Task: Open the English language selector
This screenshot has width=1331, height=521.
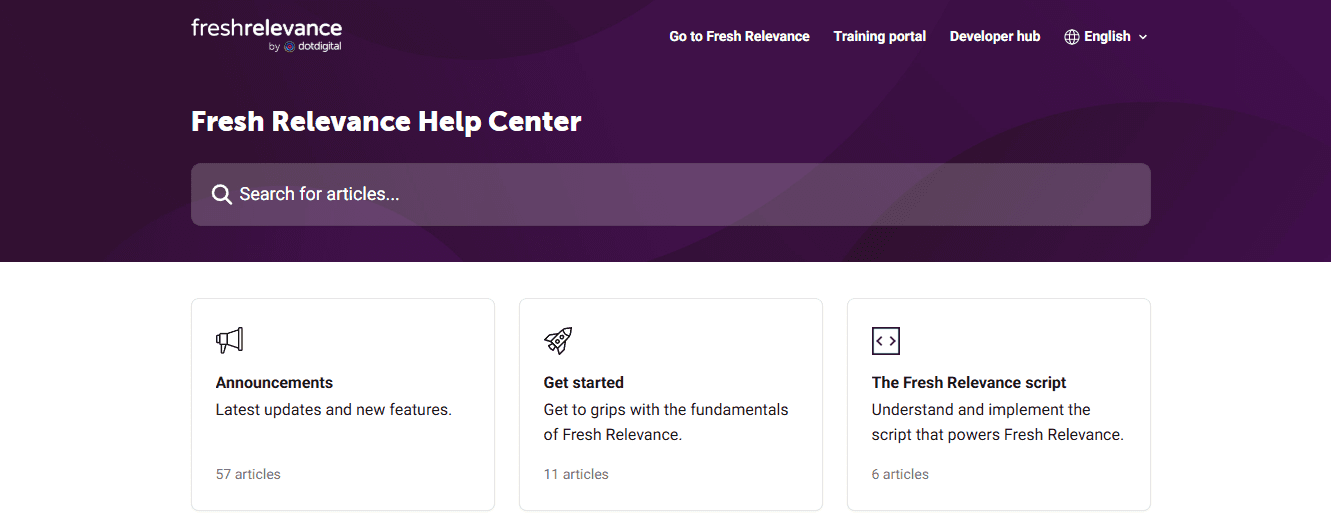Action: [1107, 37]
